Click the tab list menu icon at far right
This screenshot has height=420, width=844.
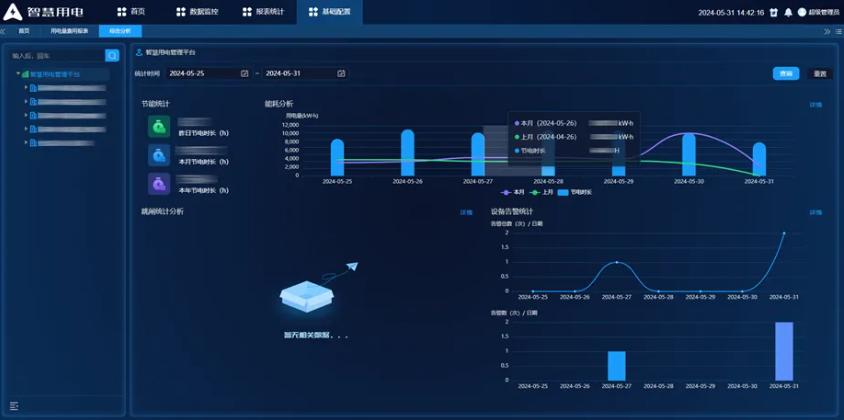tap(836, 31)
